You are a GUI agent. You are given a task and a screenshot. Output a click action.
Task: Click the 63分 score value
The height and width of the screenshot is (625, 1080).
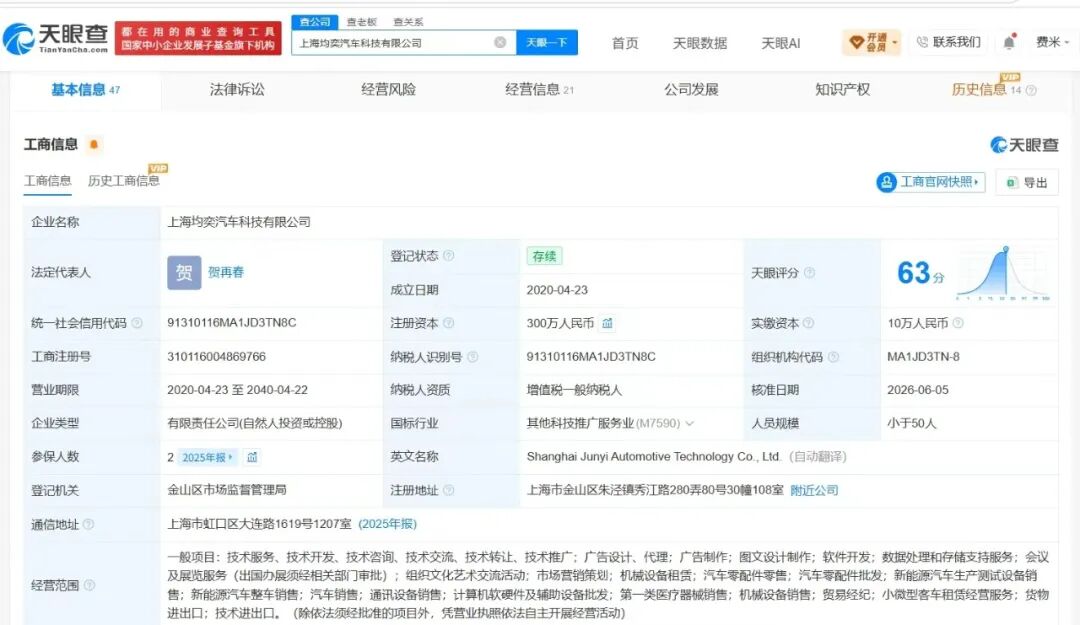(x=920, y=273)
